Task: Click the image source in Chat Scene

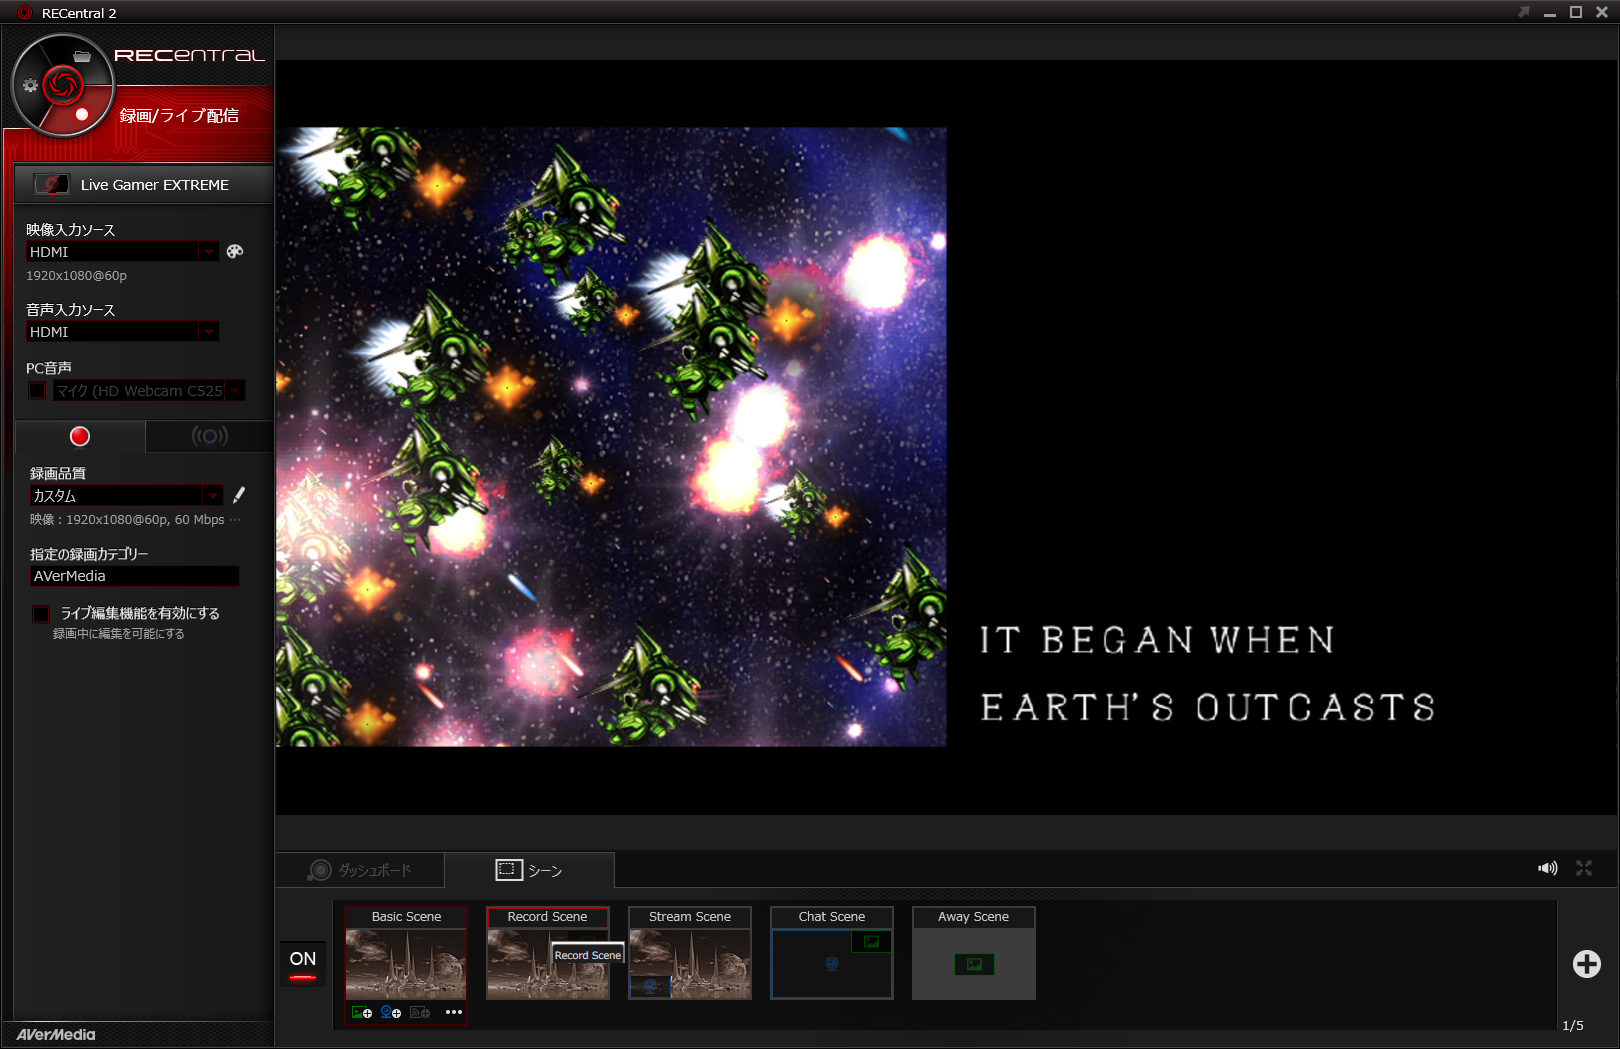Action: [x=871, y=941]
